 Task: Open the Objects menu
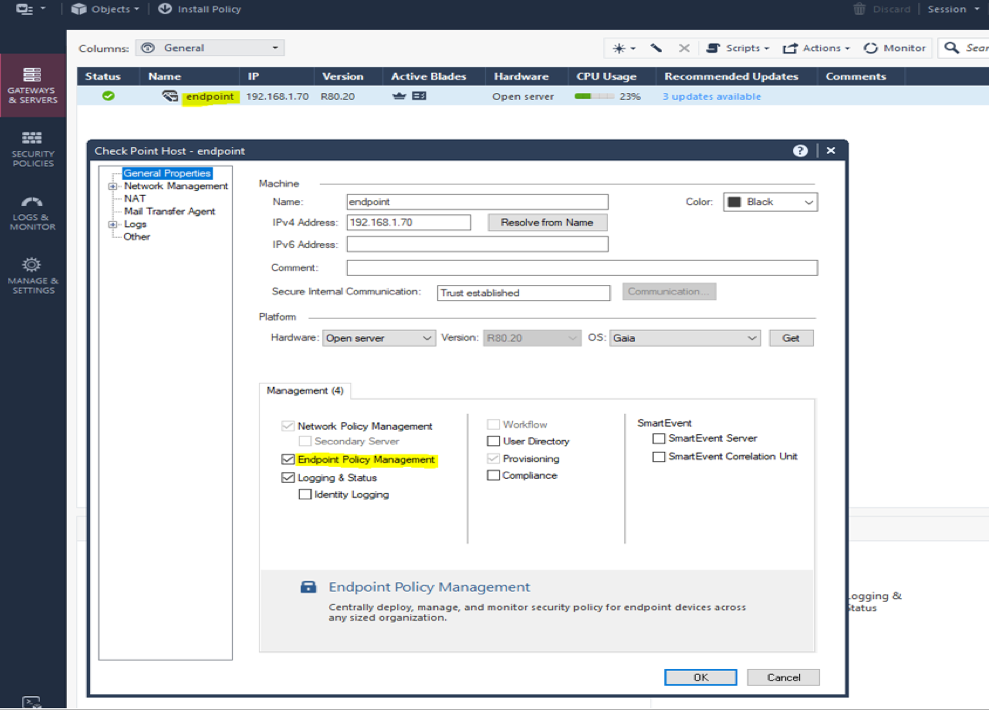point(105,9)
